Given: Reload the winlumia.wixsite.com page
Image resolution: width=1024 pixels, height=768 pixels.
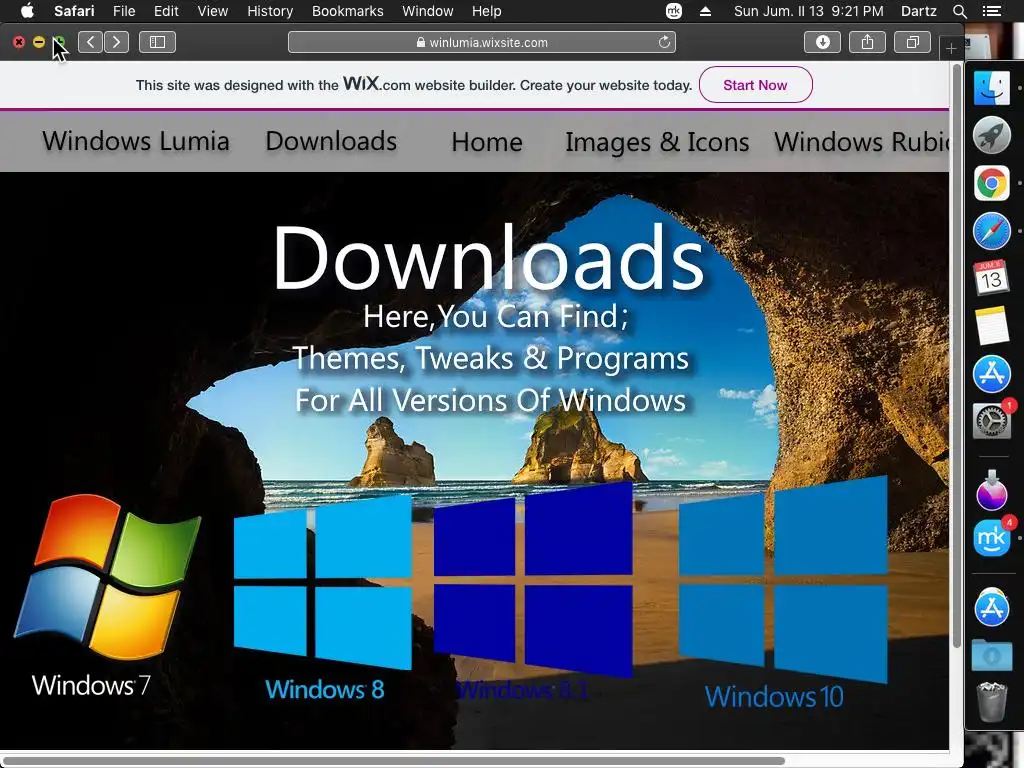Looking at the screenshot, I should 664,42.
